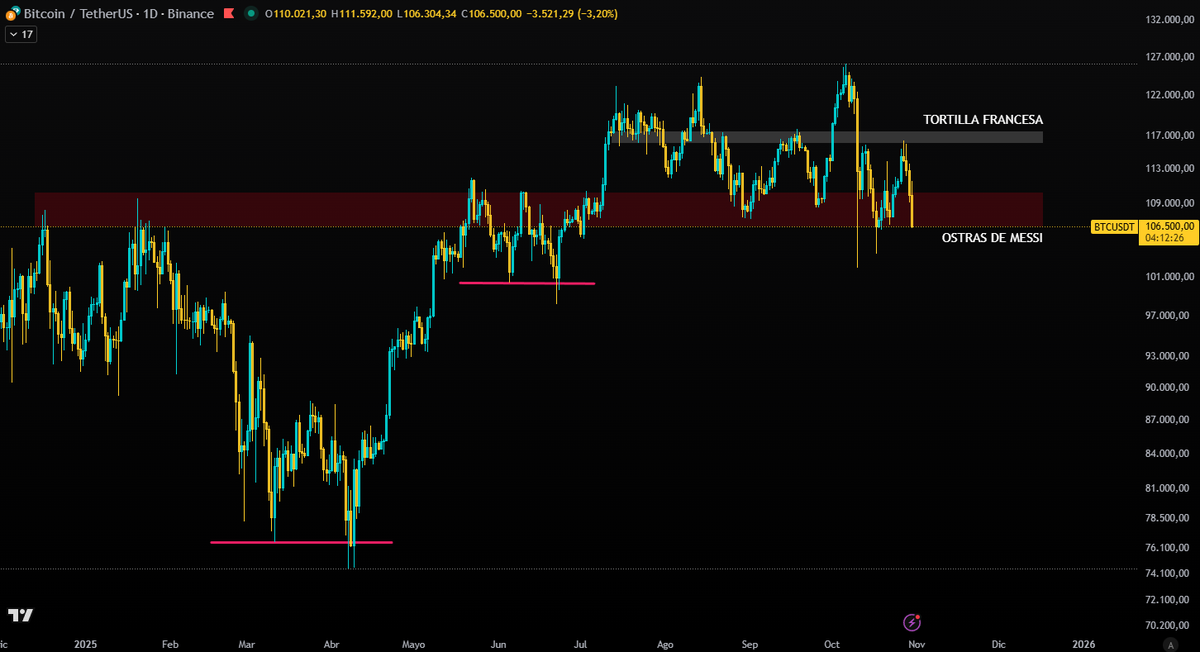1200x652 pixels.
Task: Click the purple lightning event icon
Action: point(912,622)
